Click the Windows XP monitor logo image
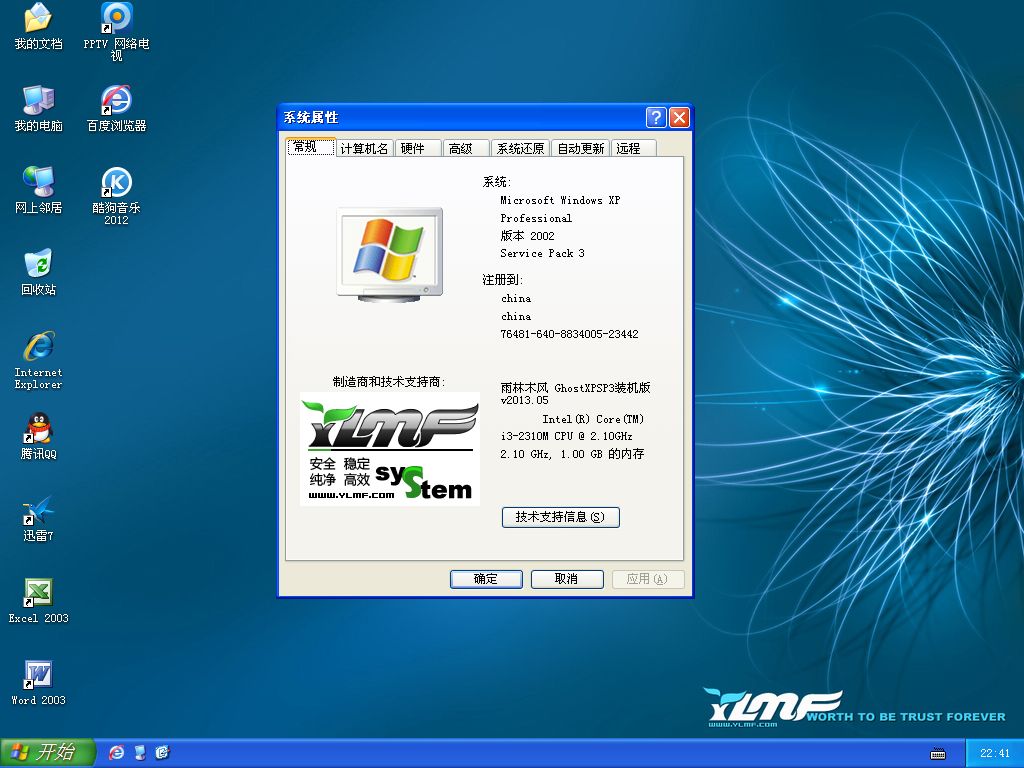 [390, 255]
